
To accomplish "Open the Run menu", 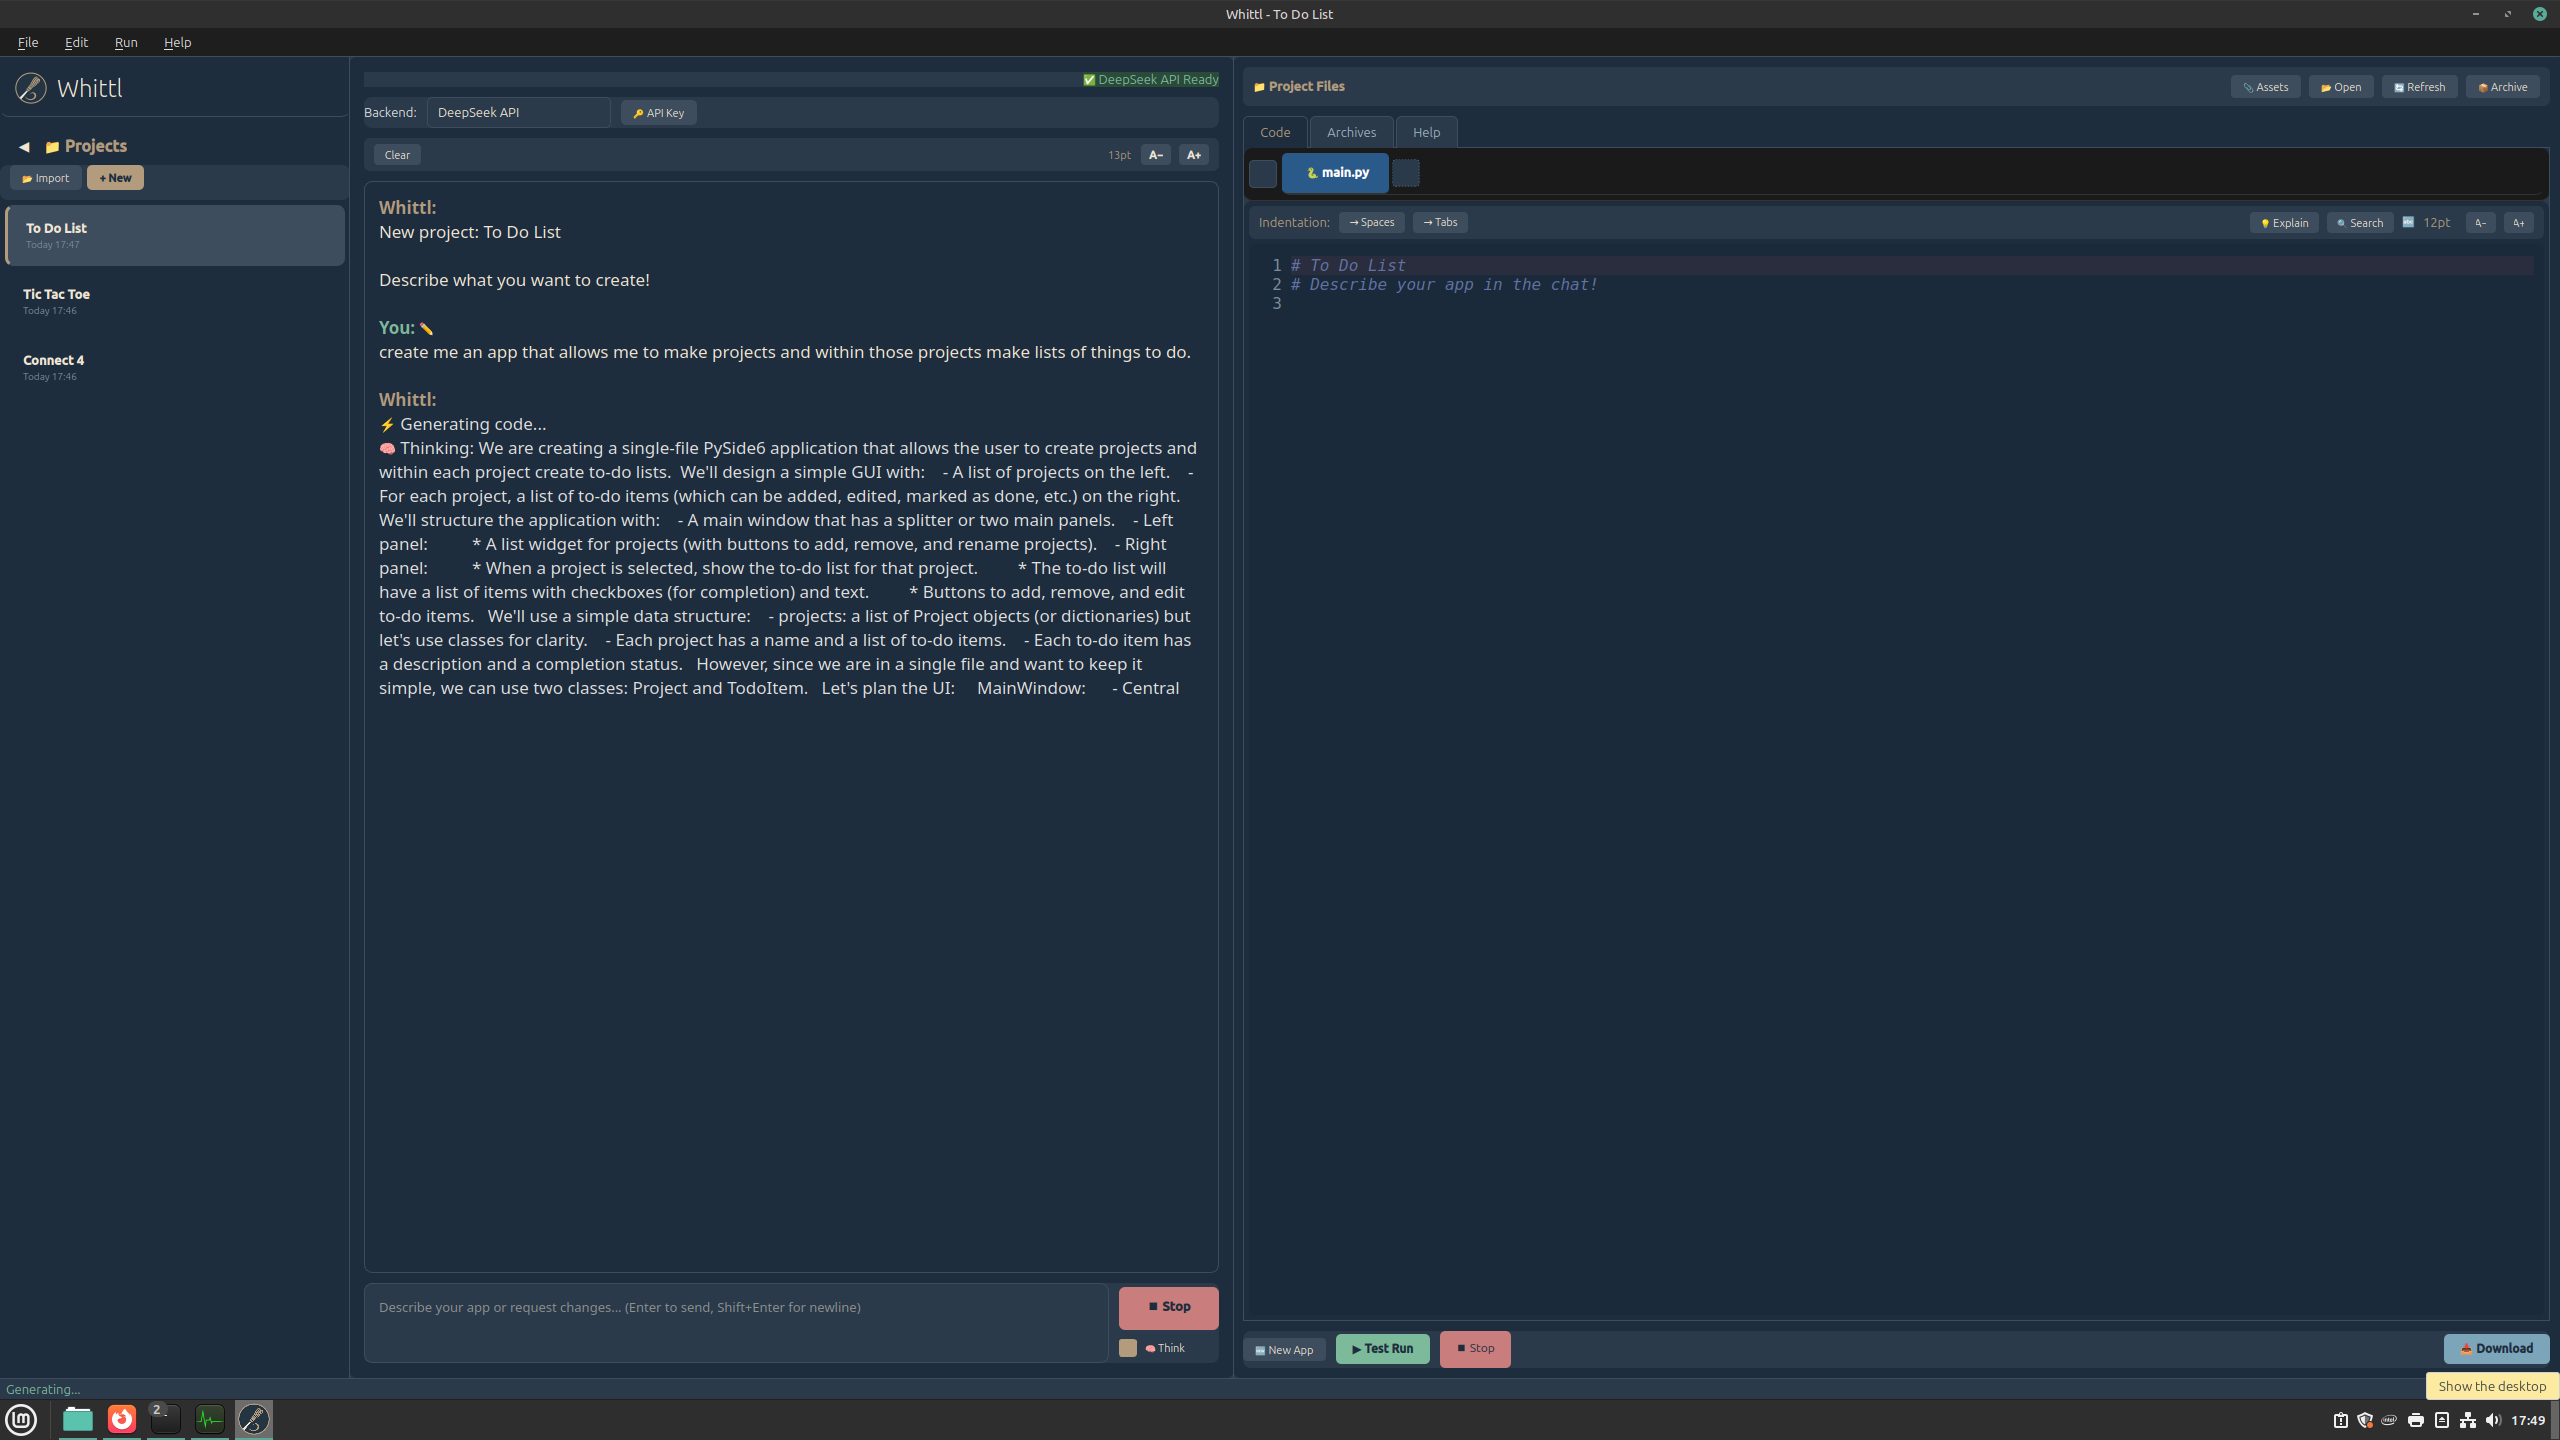I will [126, 42].
